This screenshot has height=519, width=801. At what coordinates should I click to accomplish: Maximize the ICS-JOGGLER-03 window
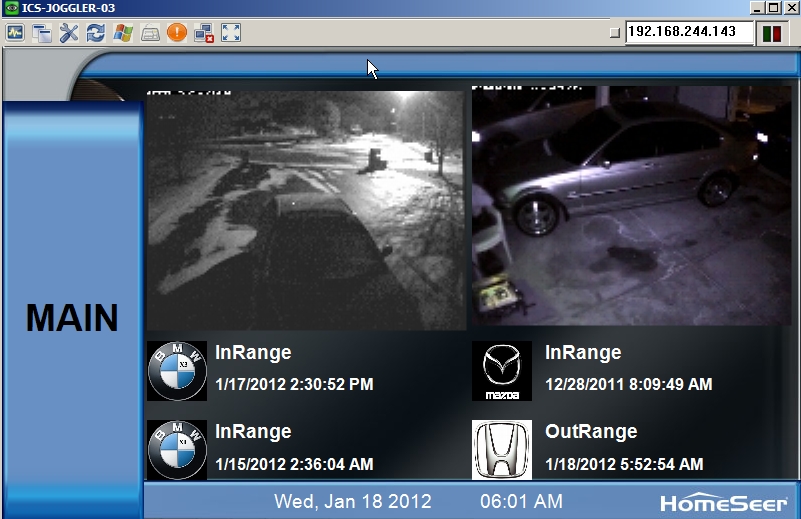coord(774,8)
